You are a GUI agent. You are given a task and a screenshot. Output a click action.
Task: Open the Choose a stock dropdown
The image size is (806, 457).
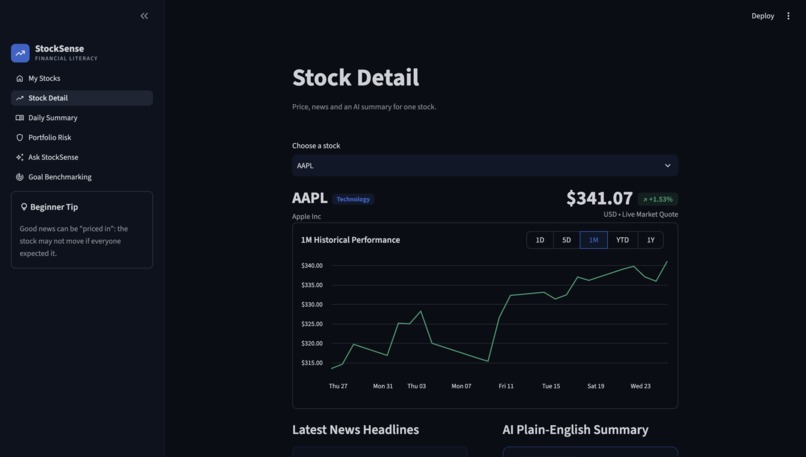point(485,166)
